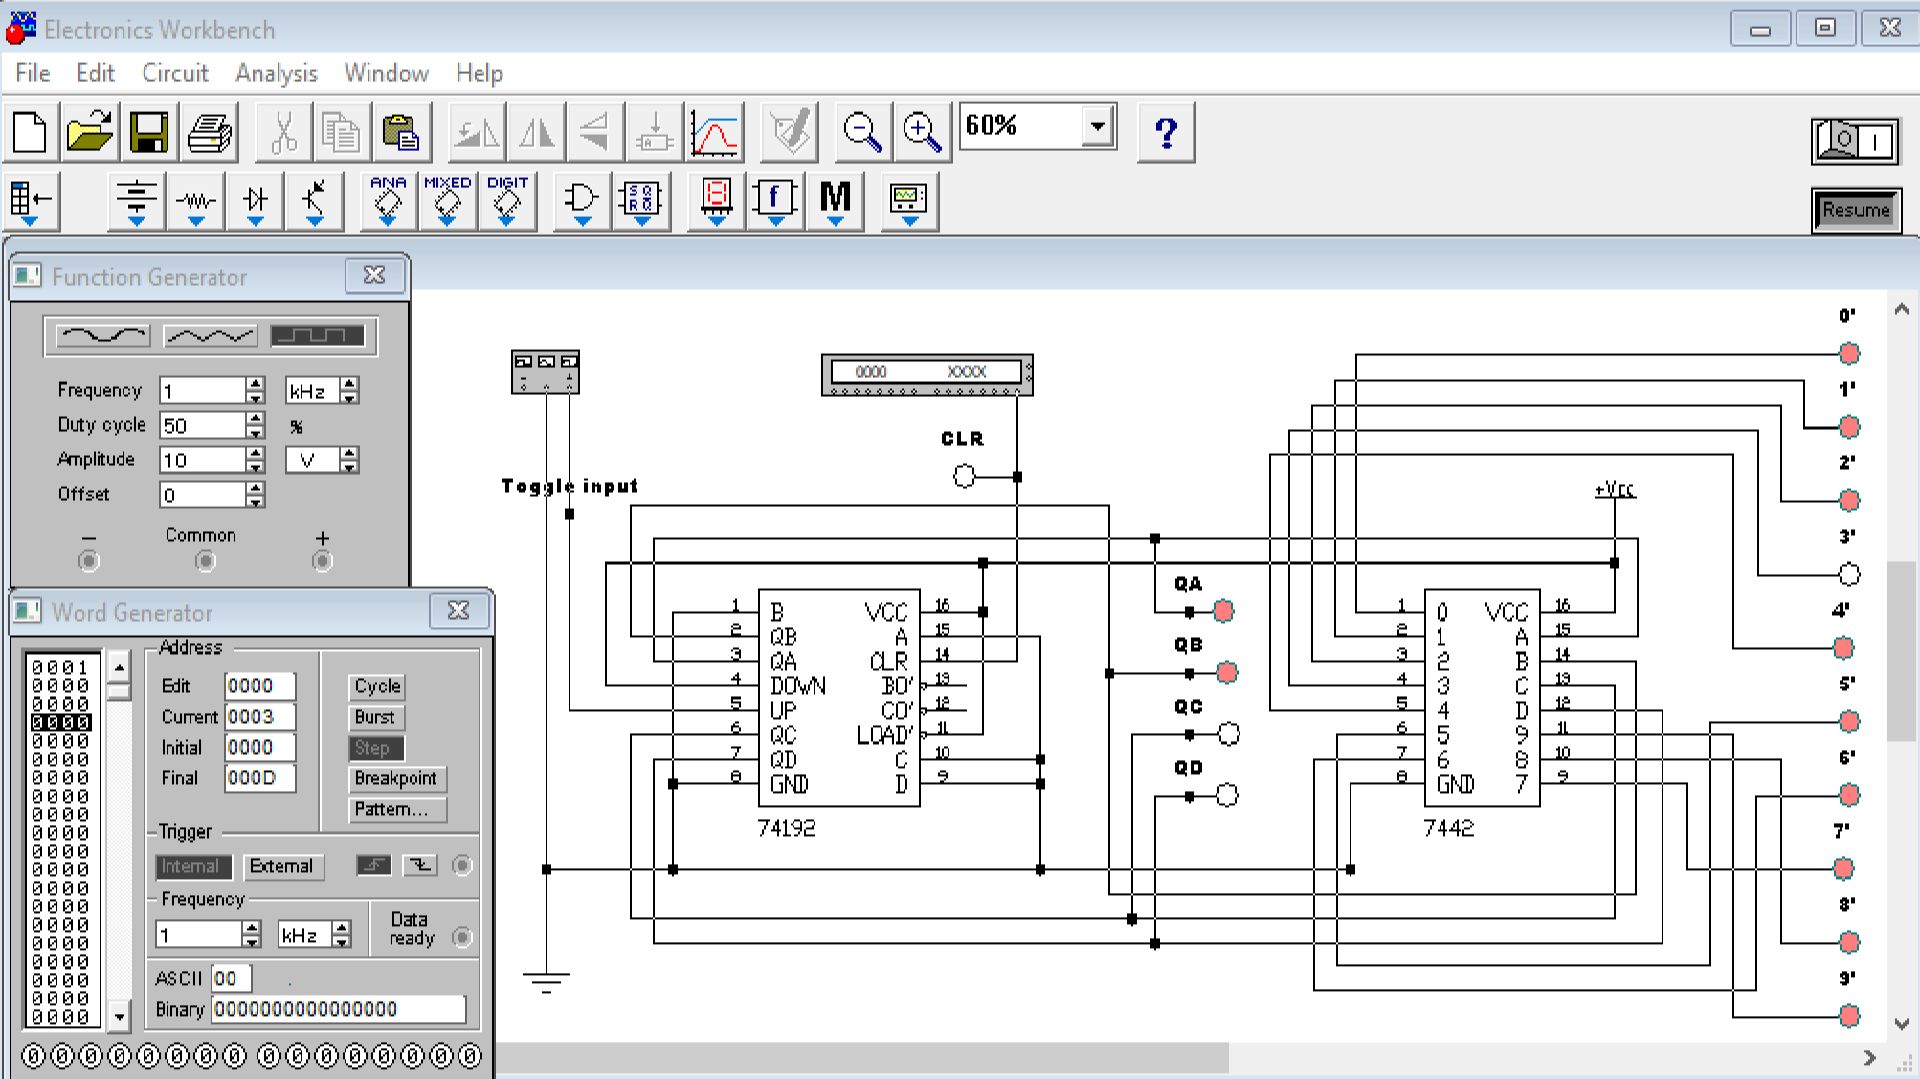Open the Analysis menu
Image resolution: width=1920 pixels, height=1079 pixels.
point(276,73)
